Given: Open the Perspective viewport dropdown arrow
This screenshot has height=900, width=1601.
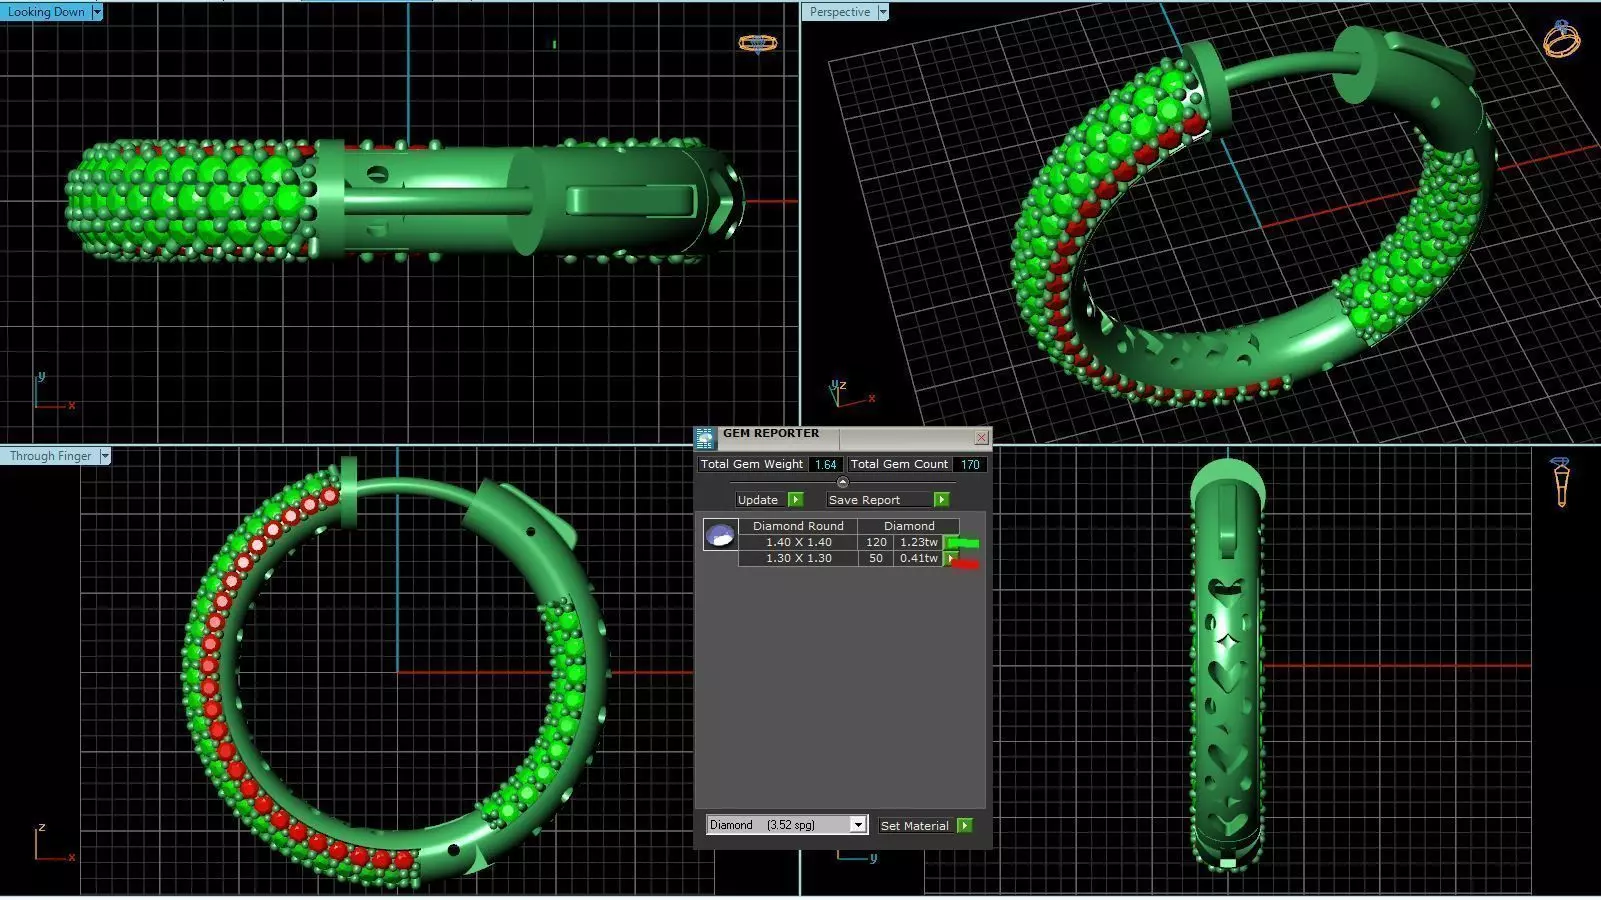Looking at the screenshot, I should pos(882,12).
